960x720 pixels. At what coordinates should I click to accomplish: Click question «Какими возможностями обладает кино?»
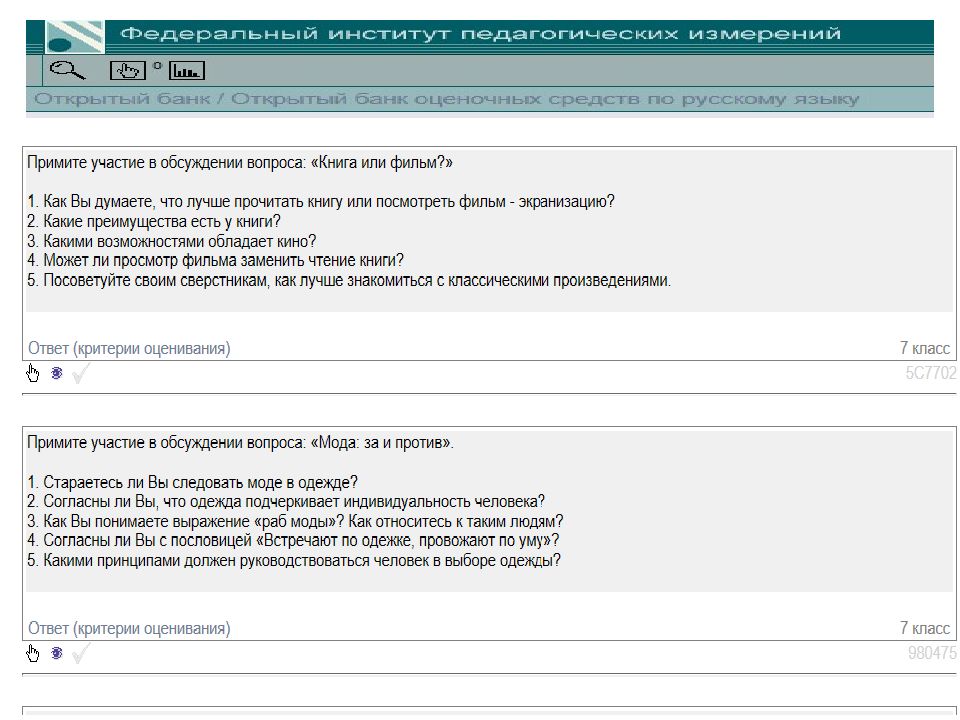coord(171,241)
